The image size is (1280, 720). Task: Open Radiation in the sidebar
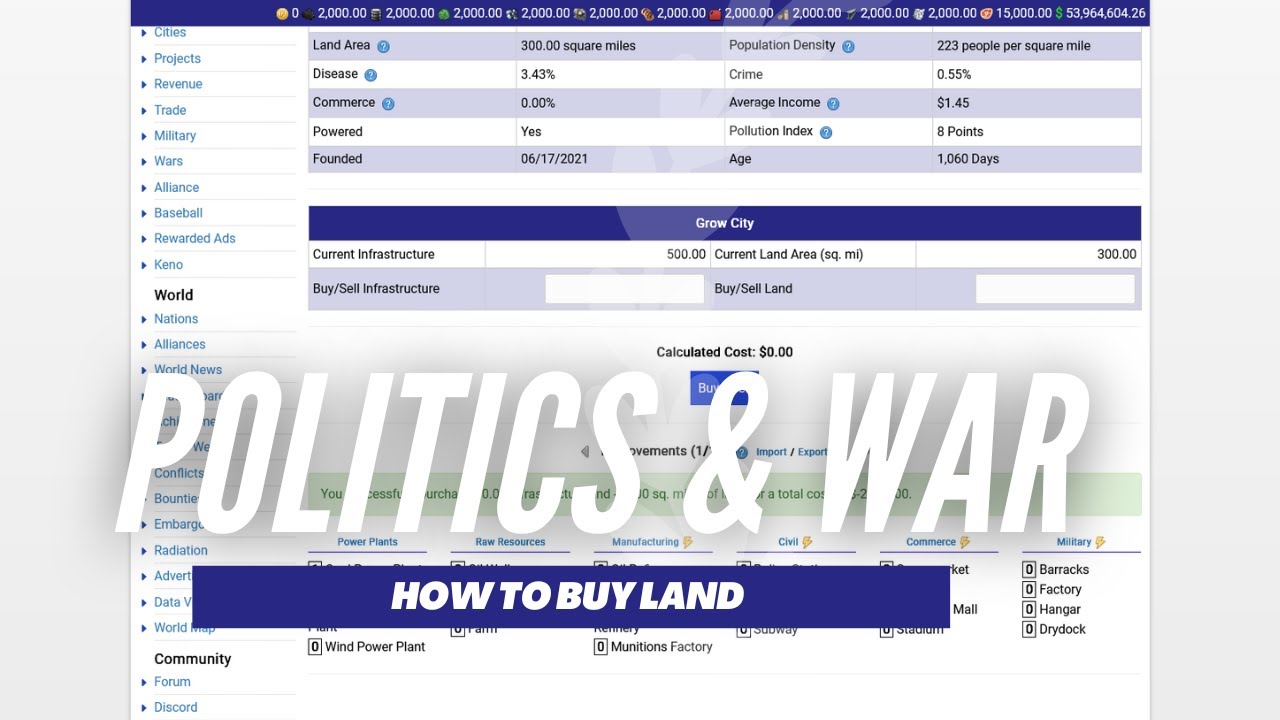click(x=181, y=550)
